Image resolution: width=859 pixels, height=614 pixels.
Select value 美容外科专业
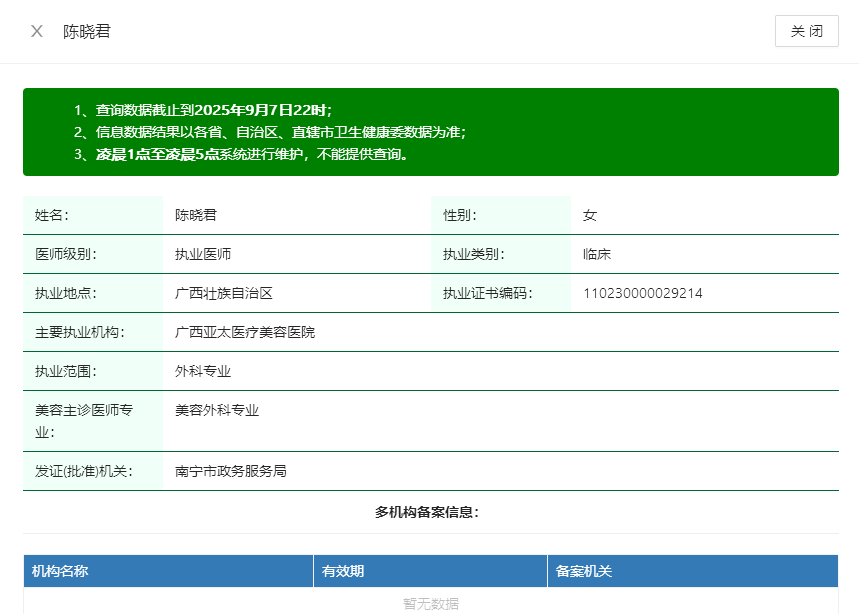(217, 410)
